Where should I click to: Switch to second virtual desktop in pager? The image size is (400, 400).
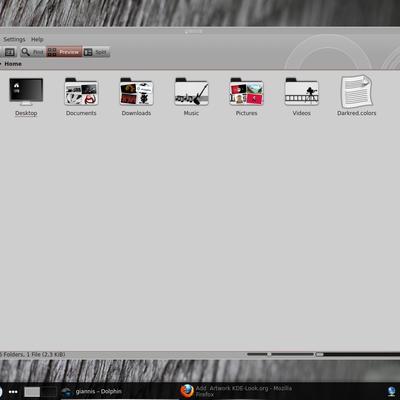coord(49,392)
